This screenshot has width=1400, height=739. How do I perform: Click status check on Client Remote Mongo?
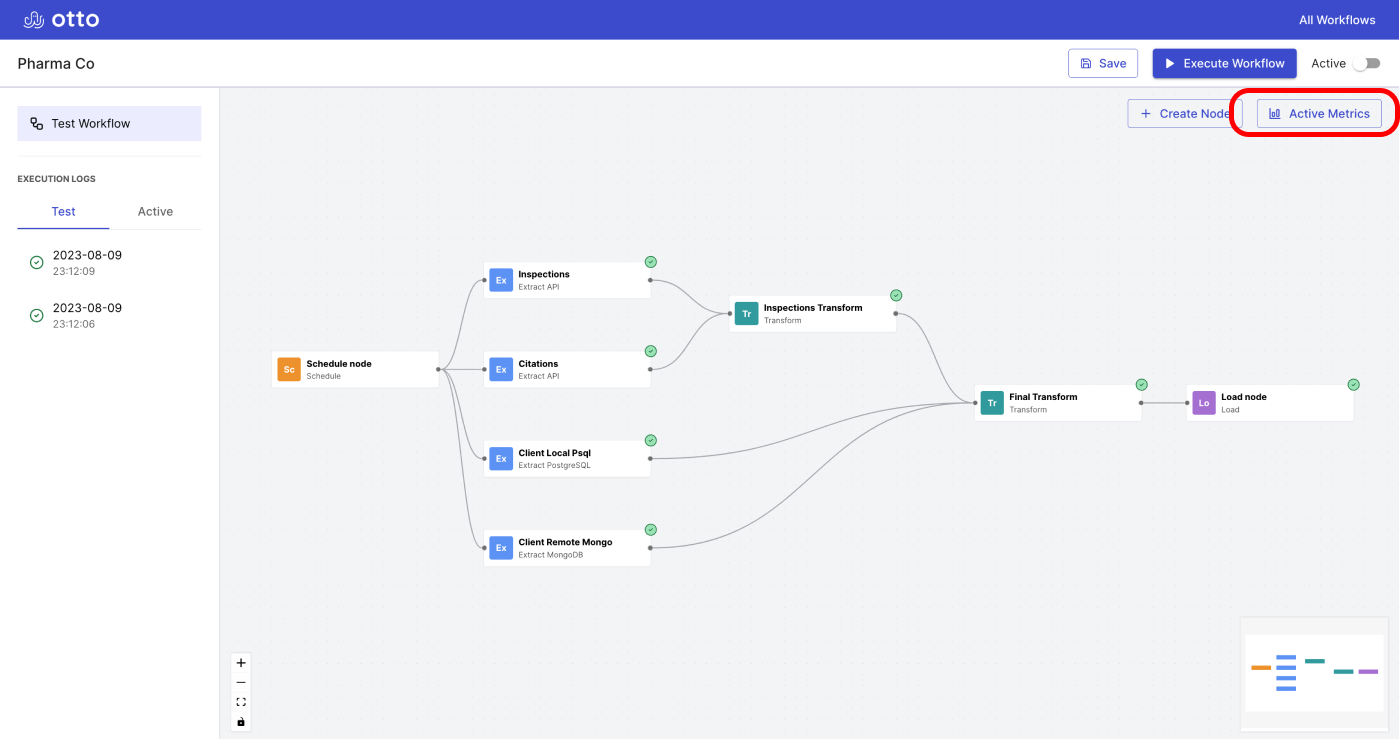tap(651, 530)
